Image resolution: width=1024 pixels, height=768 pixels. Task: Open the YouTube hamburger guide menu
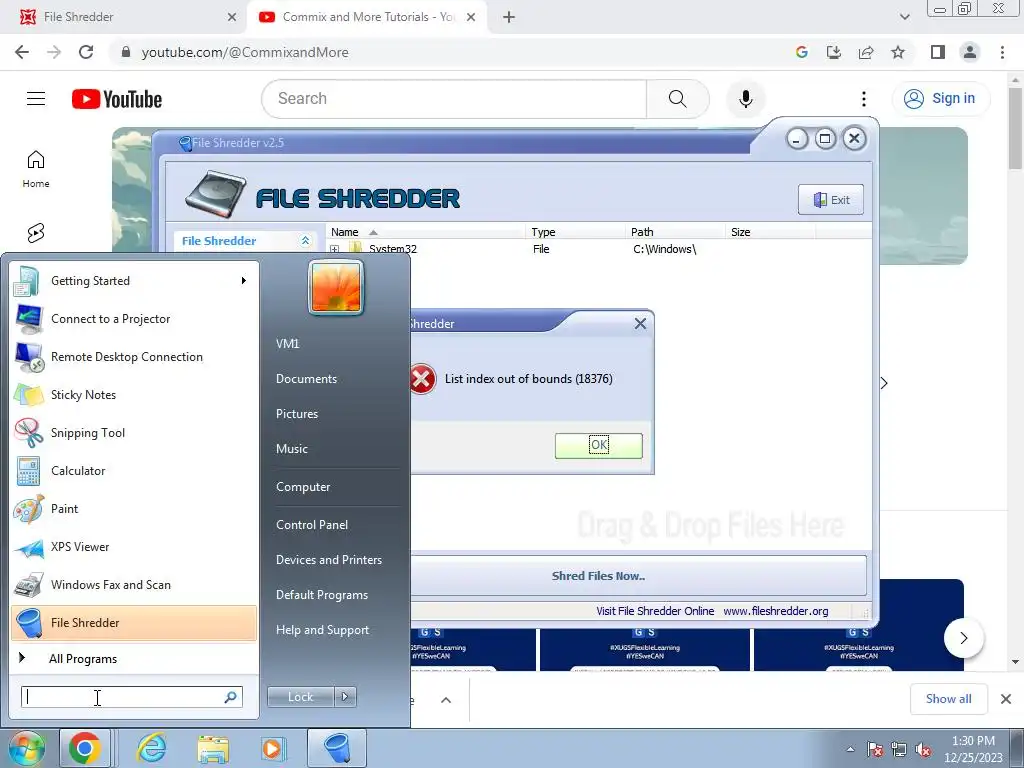(x=36, y=99)
